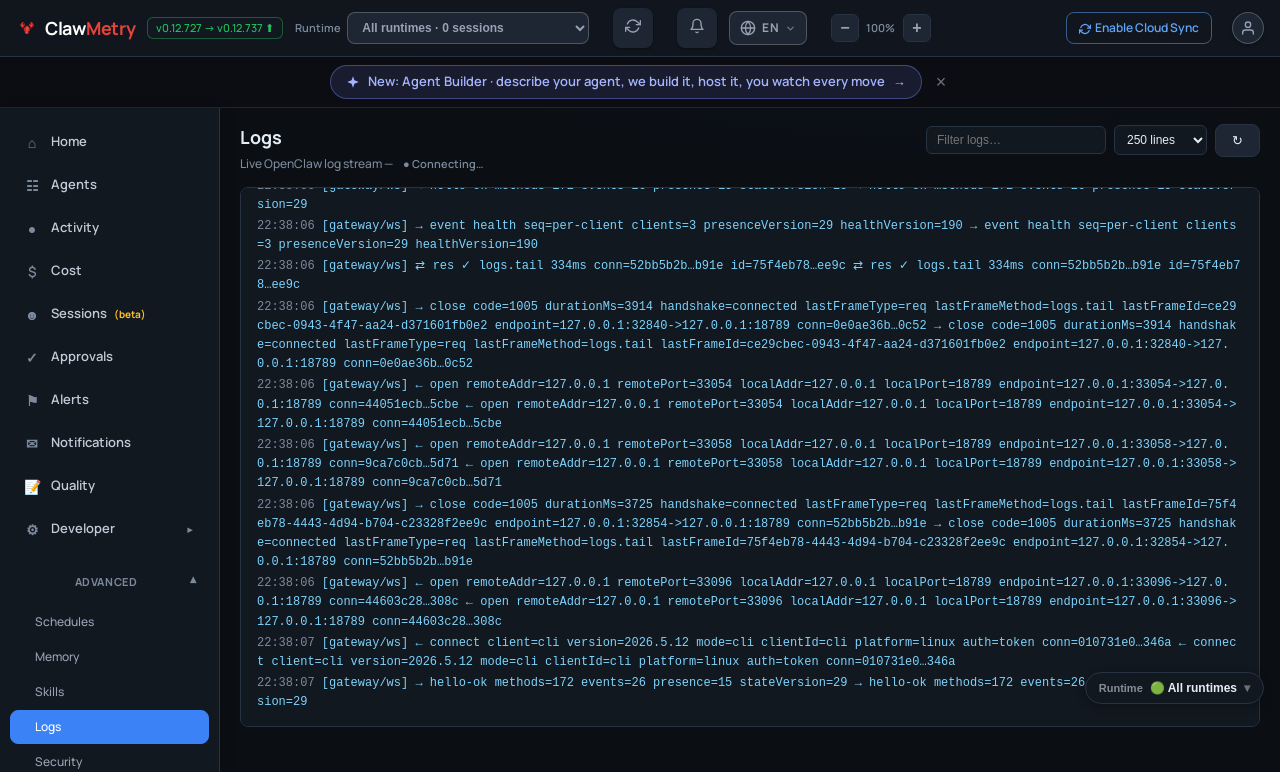Click the Home house icon
Viewport: 1280px width, 772px height.
(x=32, y=143)
